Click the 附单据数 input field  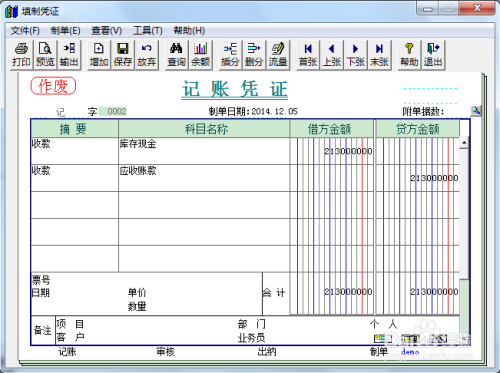coord(458,112)
